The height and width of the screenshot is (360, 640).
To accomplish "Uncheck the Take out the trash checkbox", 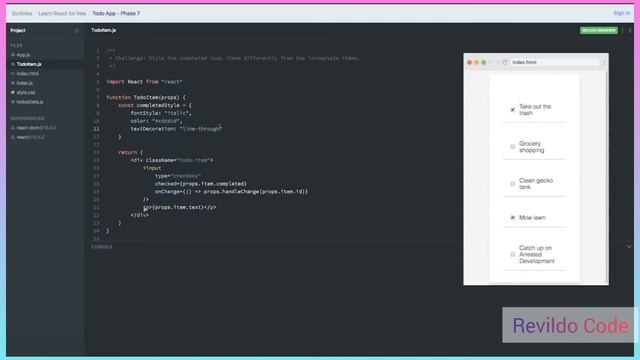I will 513,109.
